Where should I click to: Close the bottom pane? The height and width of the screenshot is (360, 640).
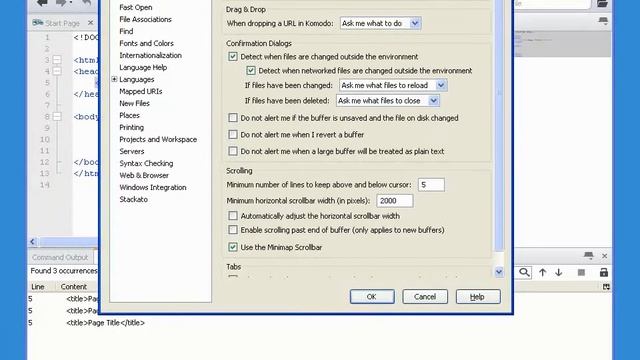pyautogui.click(x=604, y=256)
